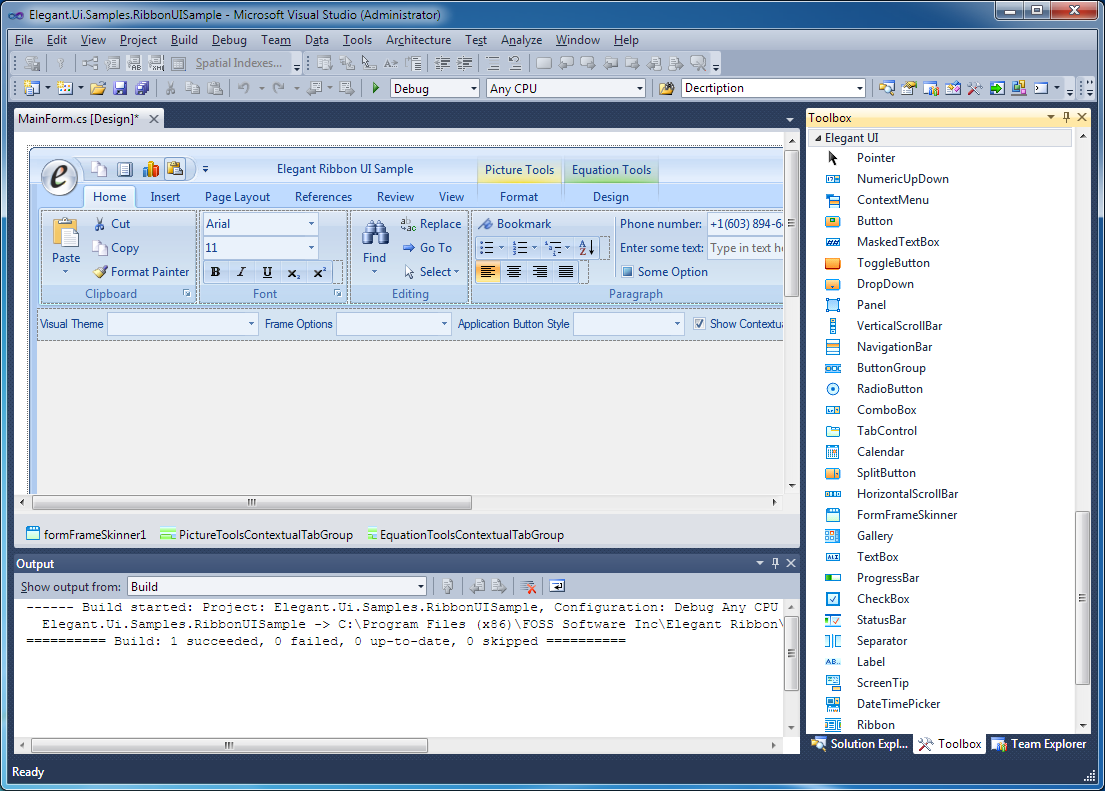Click the Save All icon in toolbar
The width and height of the screenshot is (1105, 791).
[x=142, y=88]
